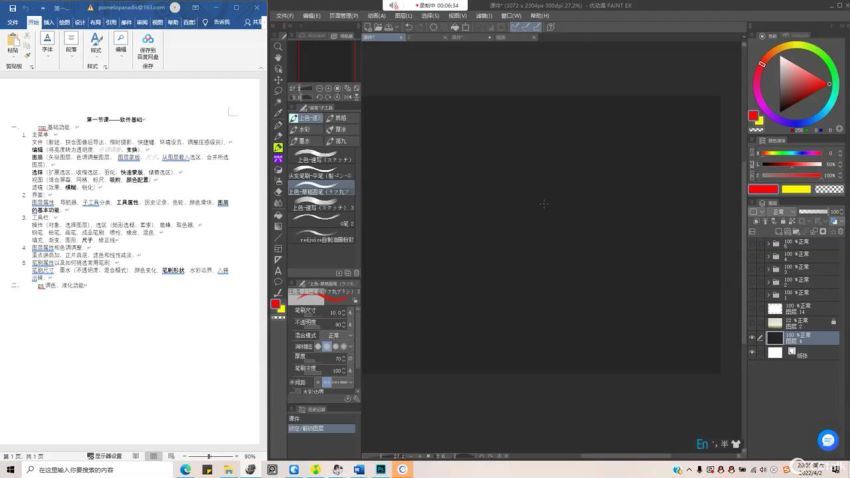Select fourth anti-aliasing circle option
Image resolution: width=850 pixels, height=478 pixels.
pyautogui.click(x=344, y=346)
